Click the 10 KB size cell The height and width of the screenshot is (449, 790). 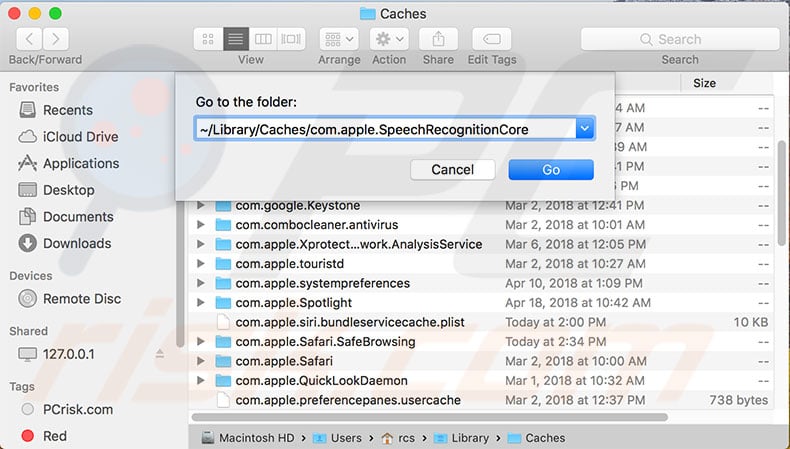751,322
